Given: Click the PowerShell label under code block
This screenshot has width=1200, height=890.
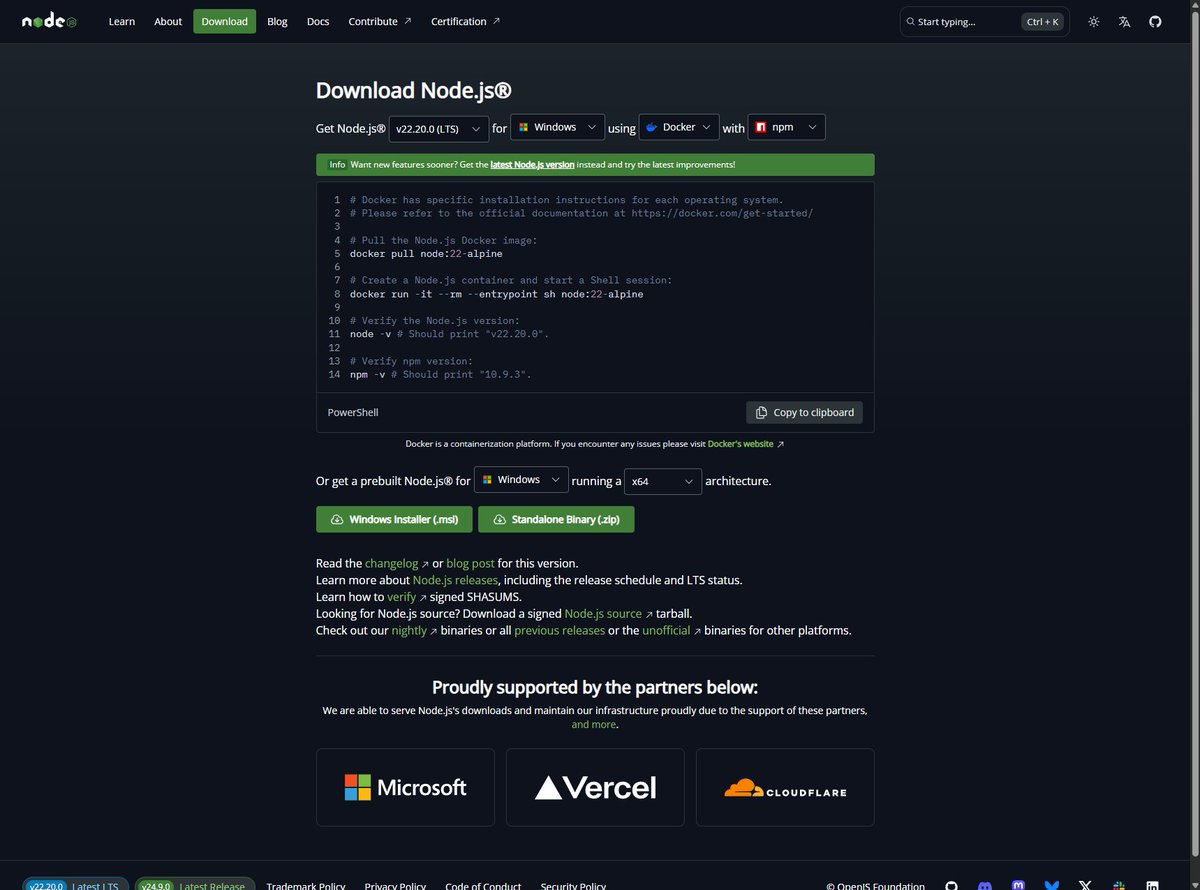Looking at the screenshot, I should 353,412.
